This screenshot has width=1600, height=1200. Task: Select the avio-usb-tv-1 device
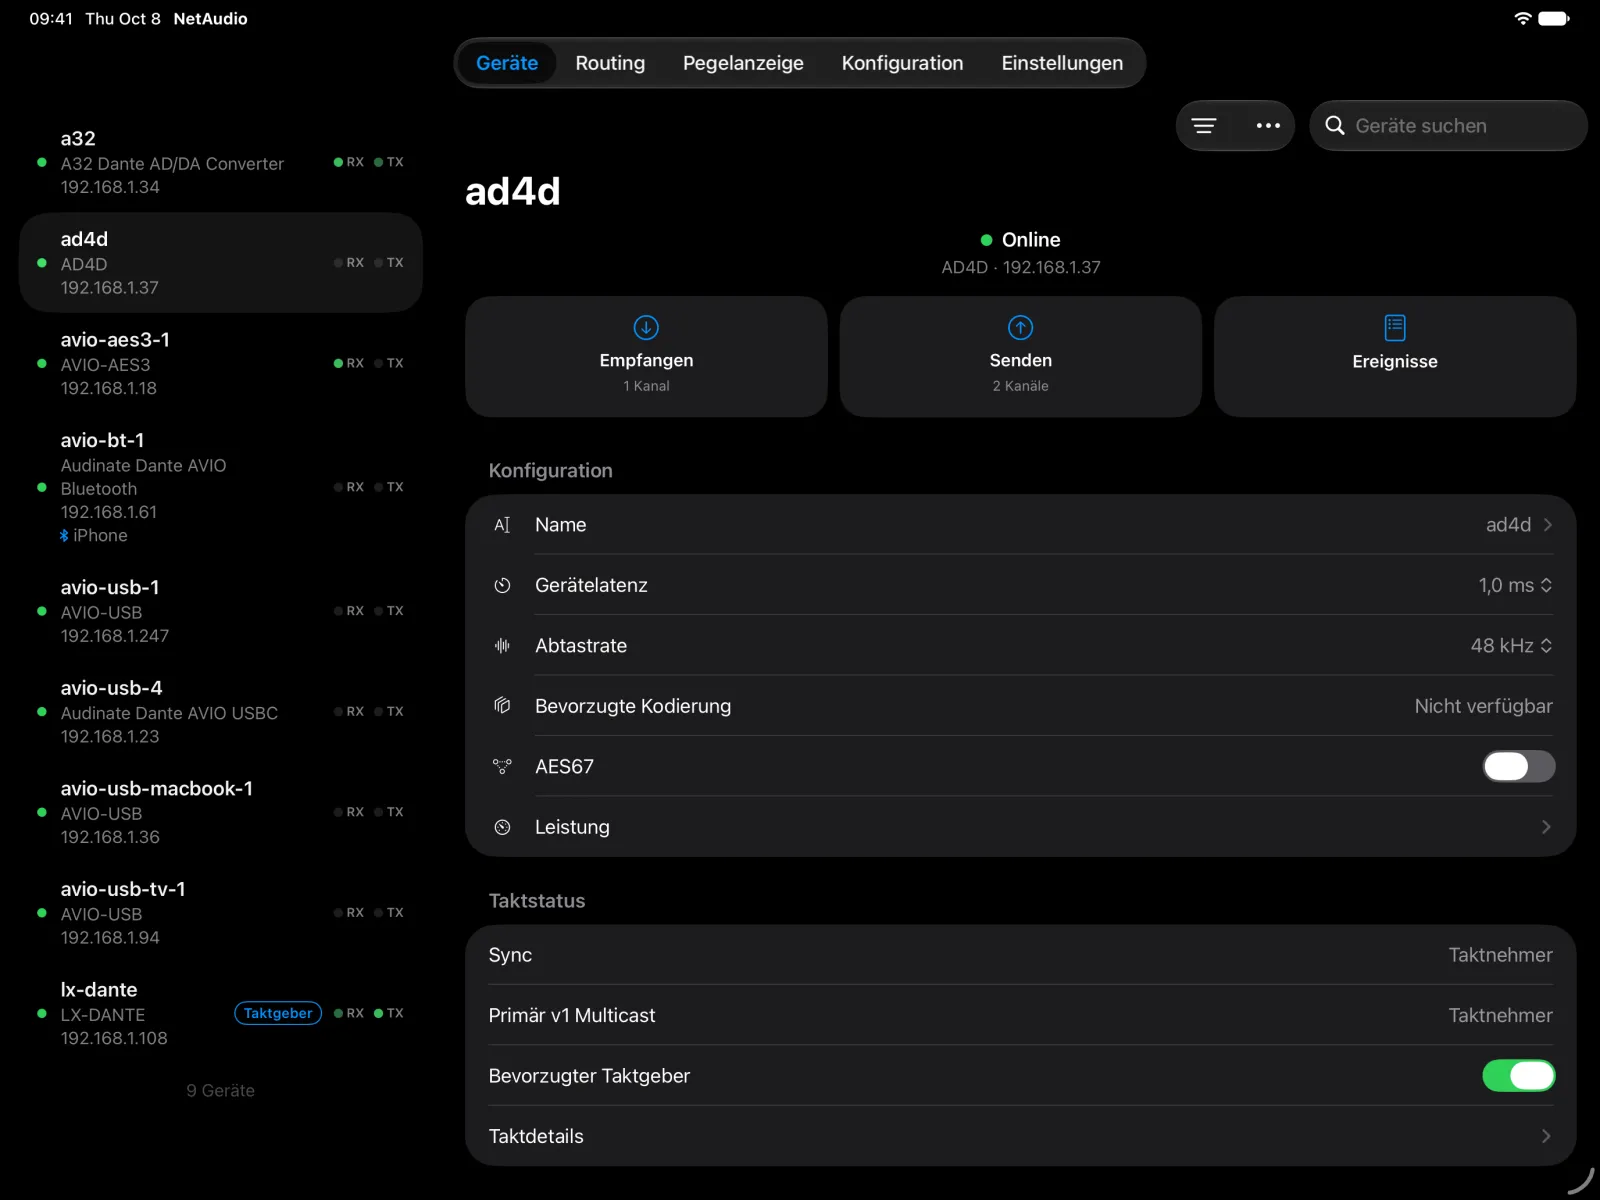[x=221, y=913]
